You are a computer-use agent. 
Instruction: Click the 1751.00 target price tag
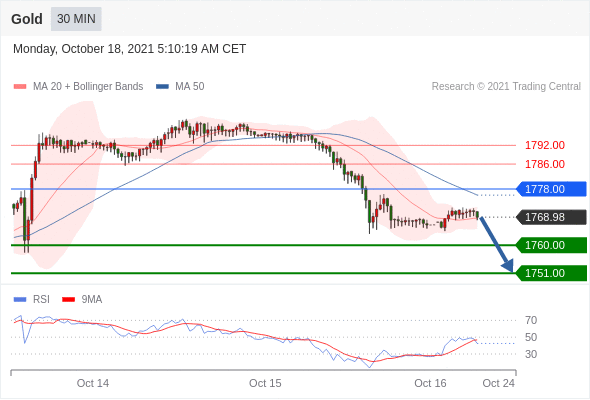(x=551, y=273)
